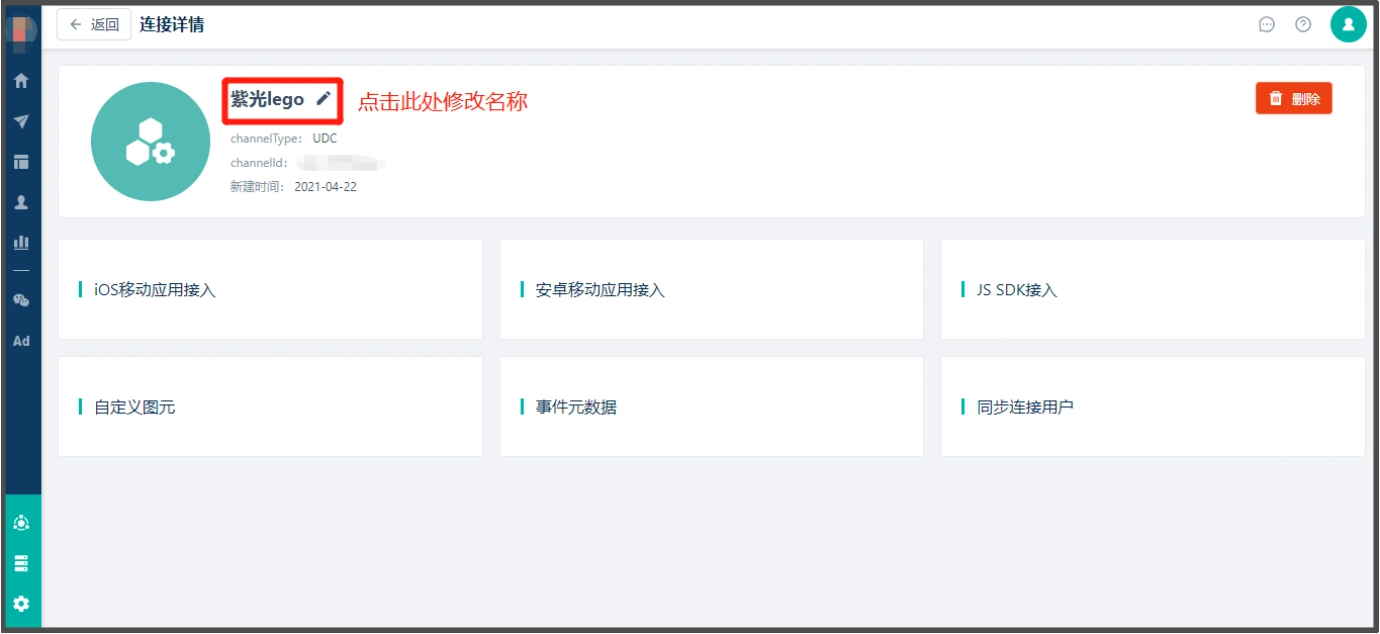The image size is (1380, 634).
Task: Open the server stack icon in sidebar
Action: click(21, 563)
